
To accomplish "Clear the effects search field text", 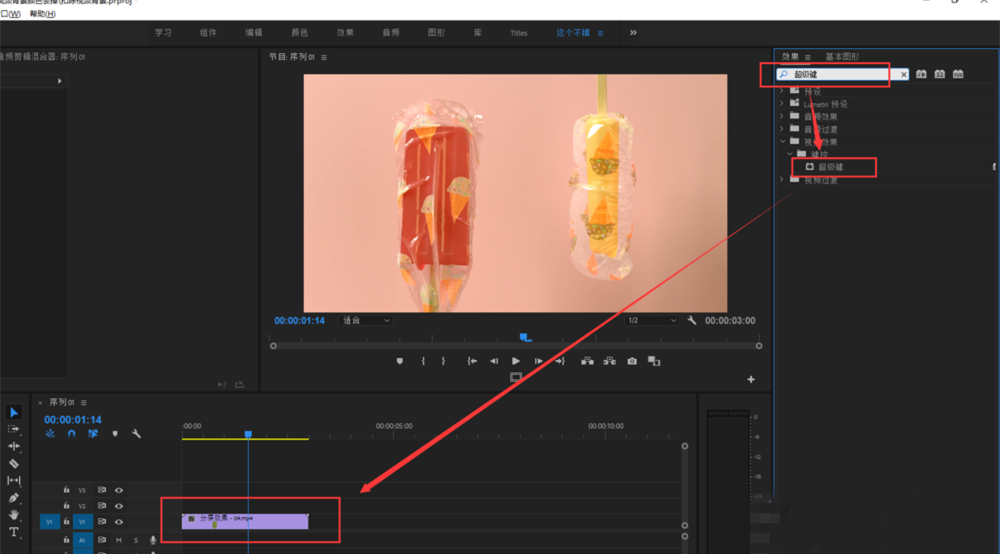I will click(904, 74).
